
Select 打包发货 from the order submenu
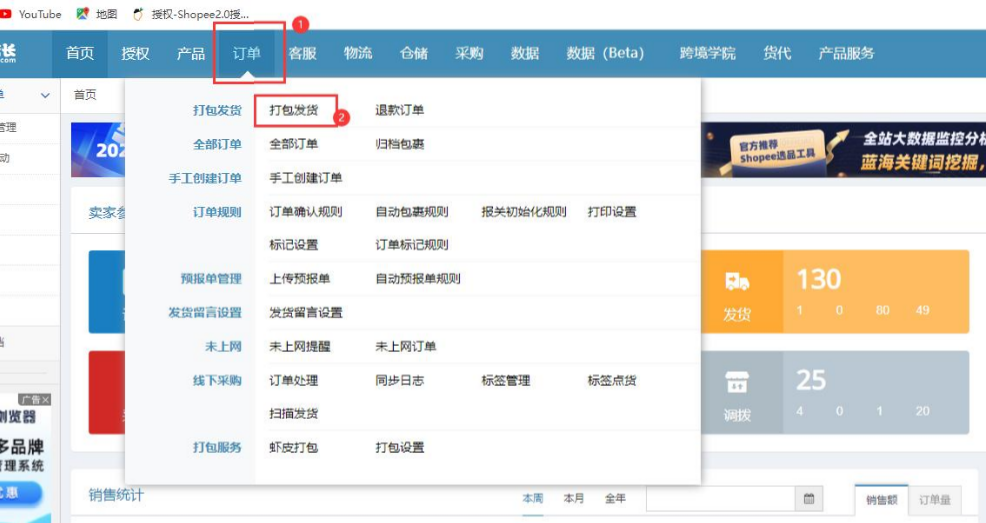point(294,110)
